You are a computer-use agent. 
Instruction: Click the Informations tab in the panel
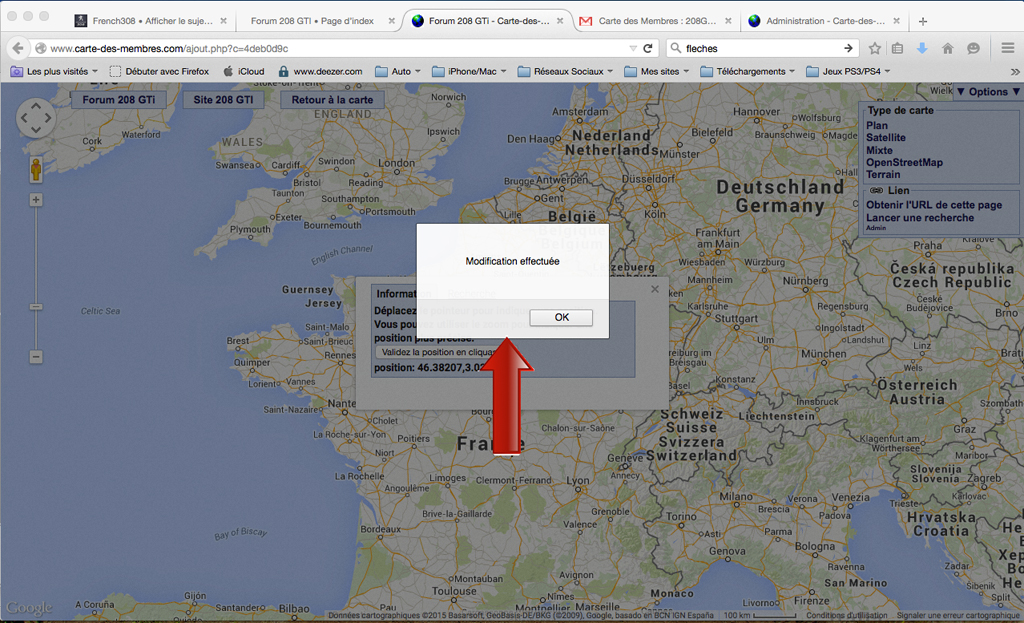(x=404, y=294)
